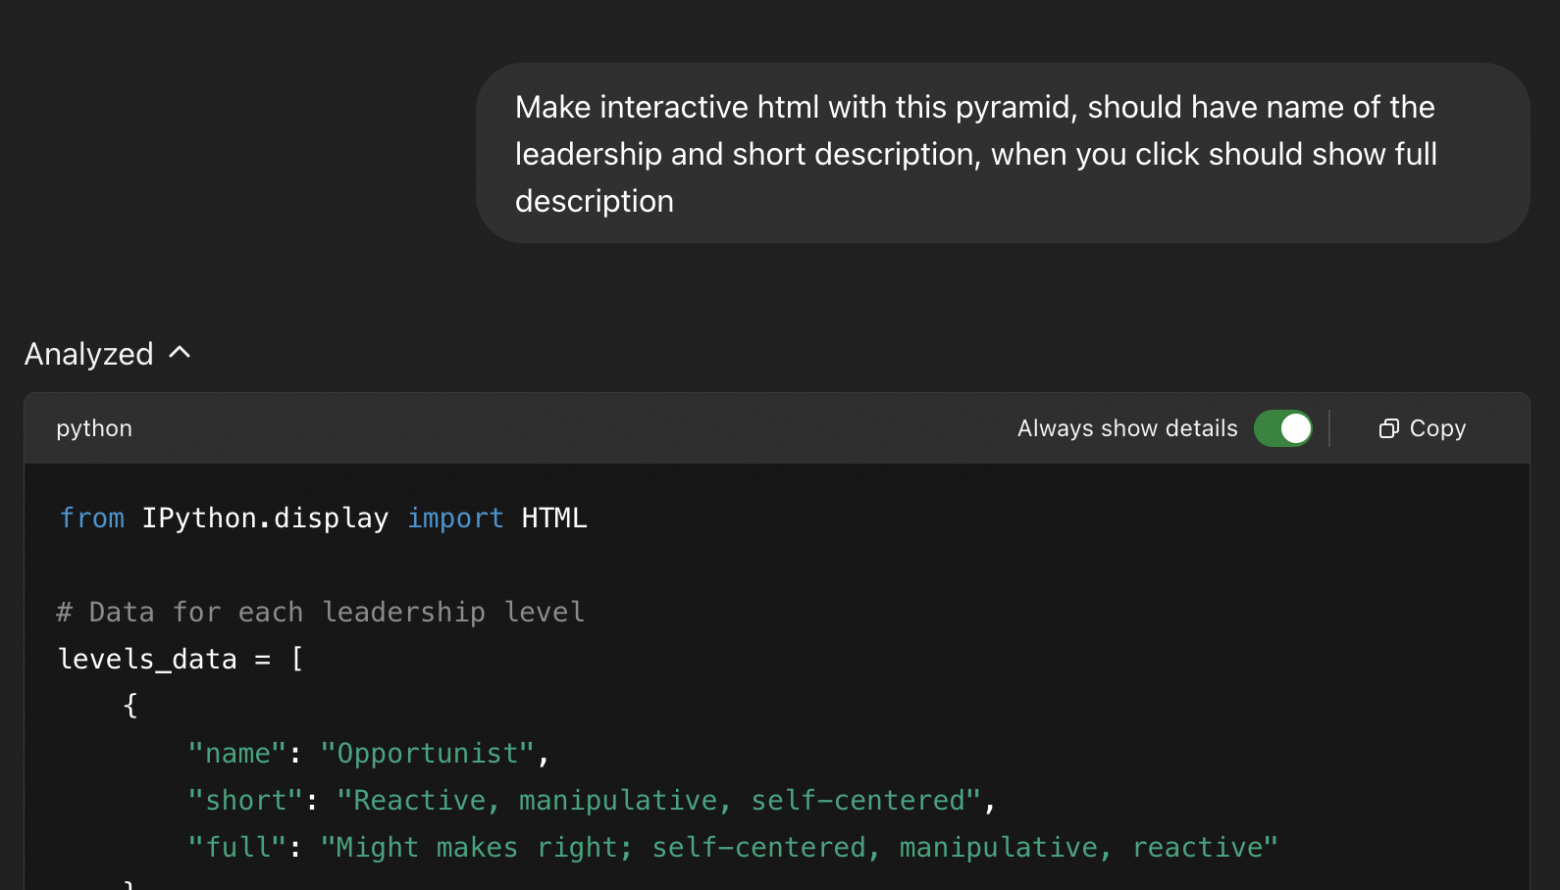Viewport: 1560px width, 890px height.
Task: Click IPython.display in the import line
Action: [265, 518]
